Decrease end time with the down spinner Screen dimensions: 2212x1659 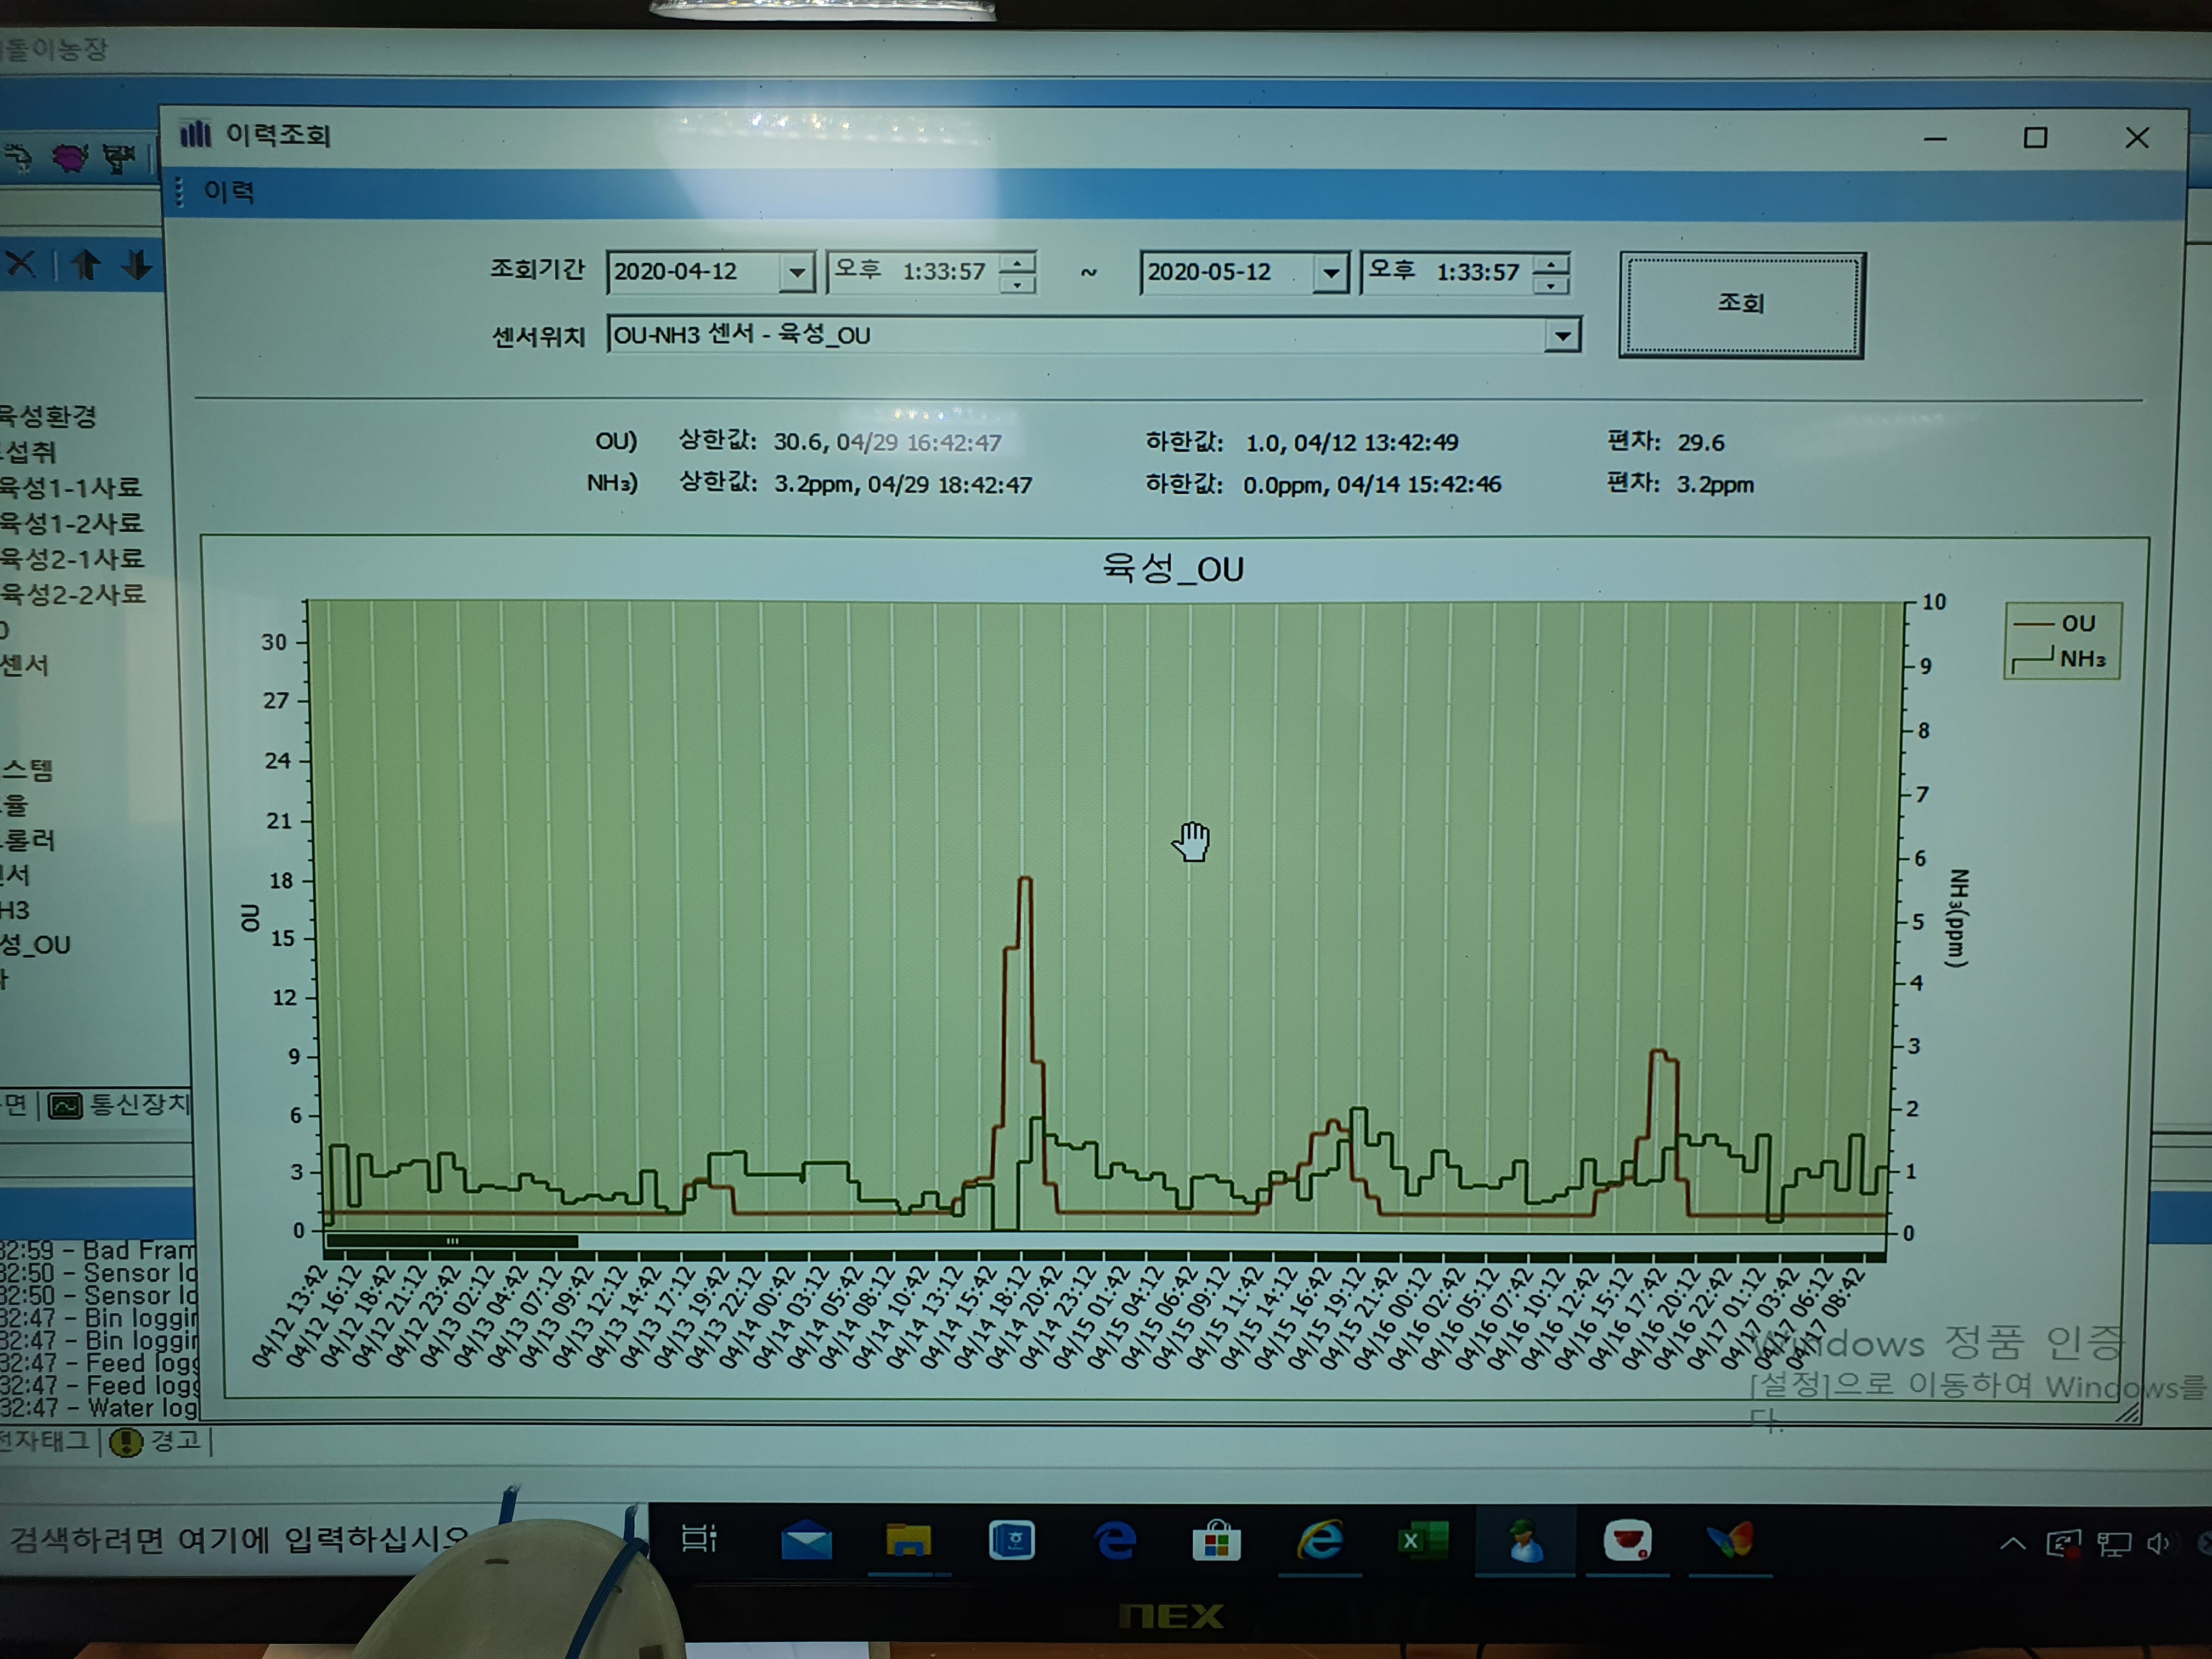pyautogui.click(x=1551, y=285)
